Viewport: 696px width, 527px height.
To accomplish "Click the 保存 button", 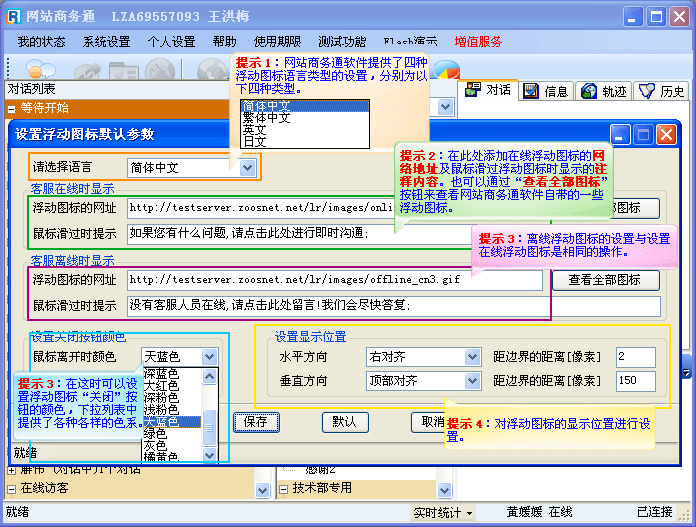I will pos(256,422).
